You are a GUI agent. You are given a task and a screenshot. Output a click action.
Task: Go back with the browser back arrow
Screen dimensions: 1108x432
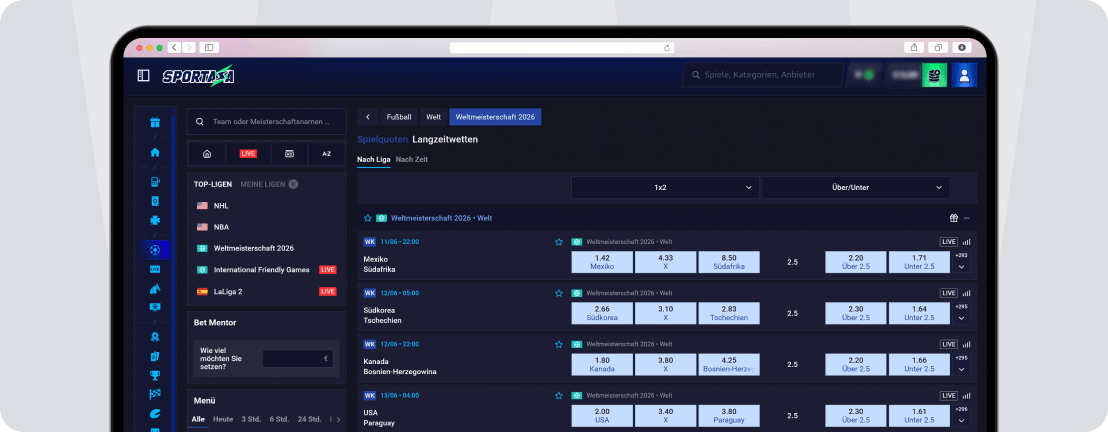coord(175,47)
